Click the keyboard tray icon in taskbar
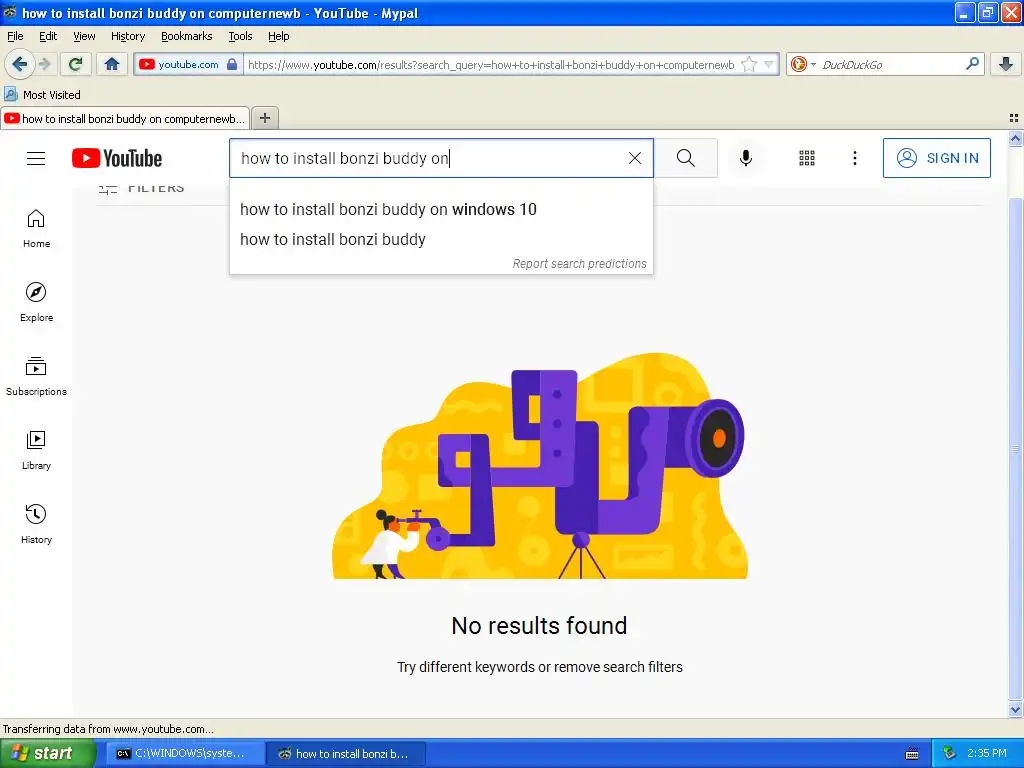The width and height of the screenshot is (1024, 768). 912,754
